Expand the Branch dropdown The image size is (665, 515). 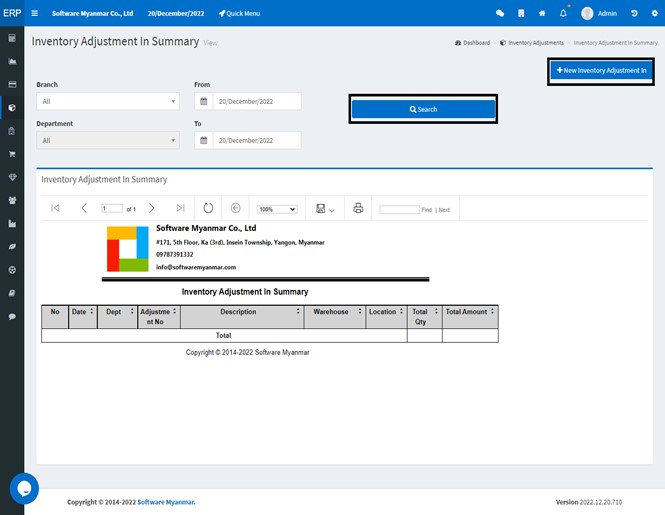tap(108, 101)
